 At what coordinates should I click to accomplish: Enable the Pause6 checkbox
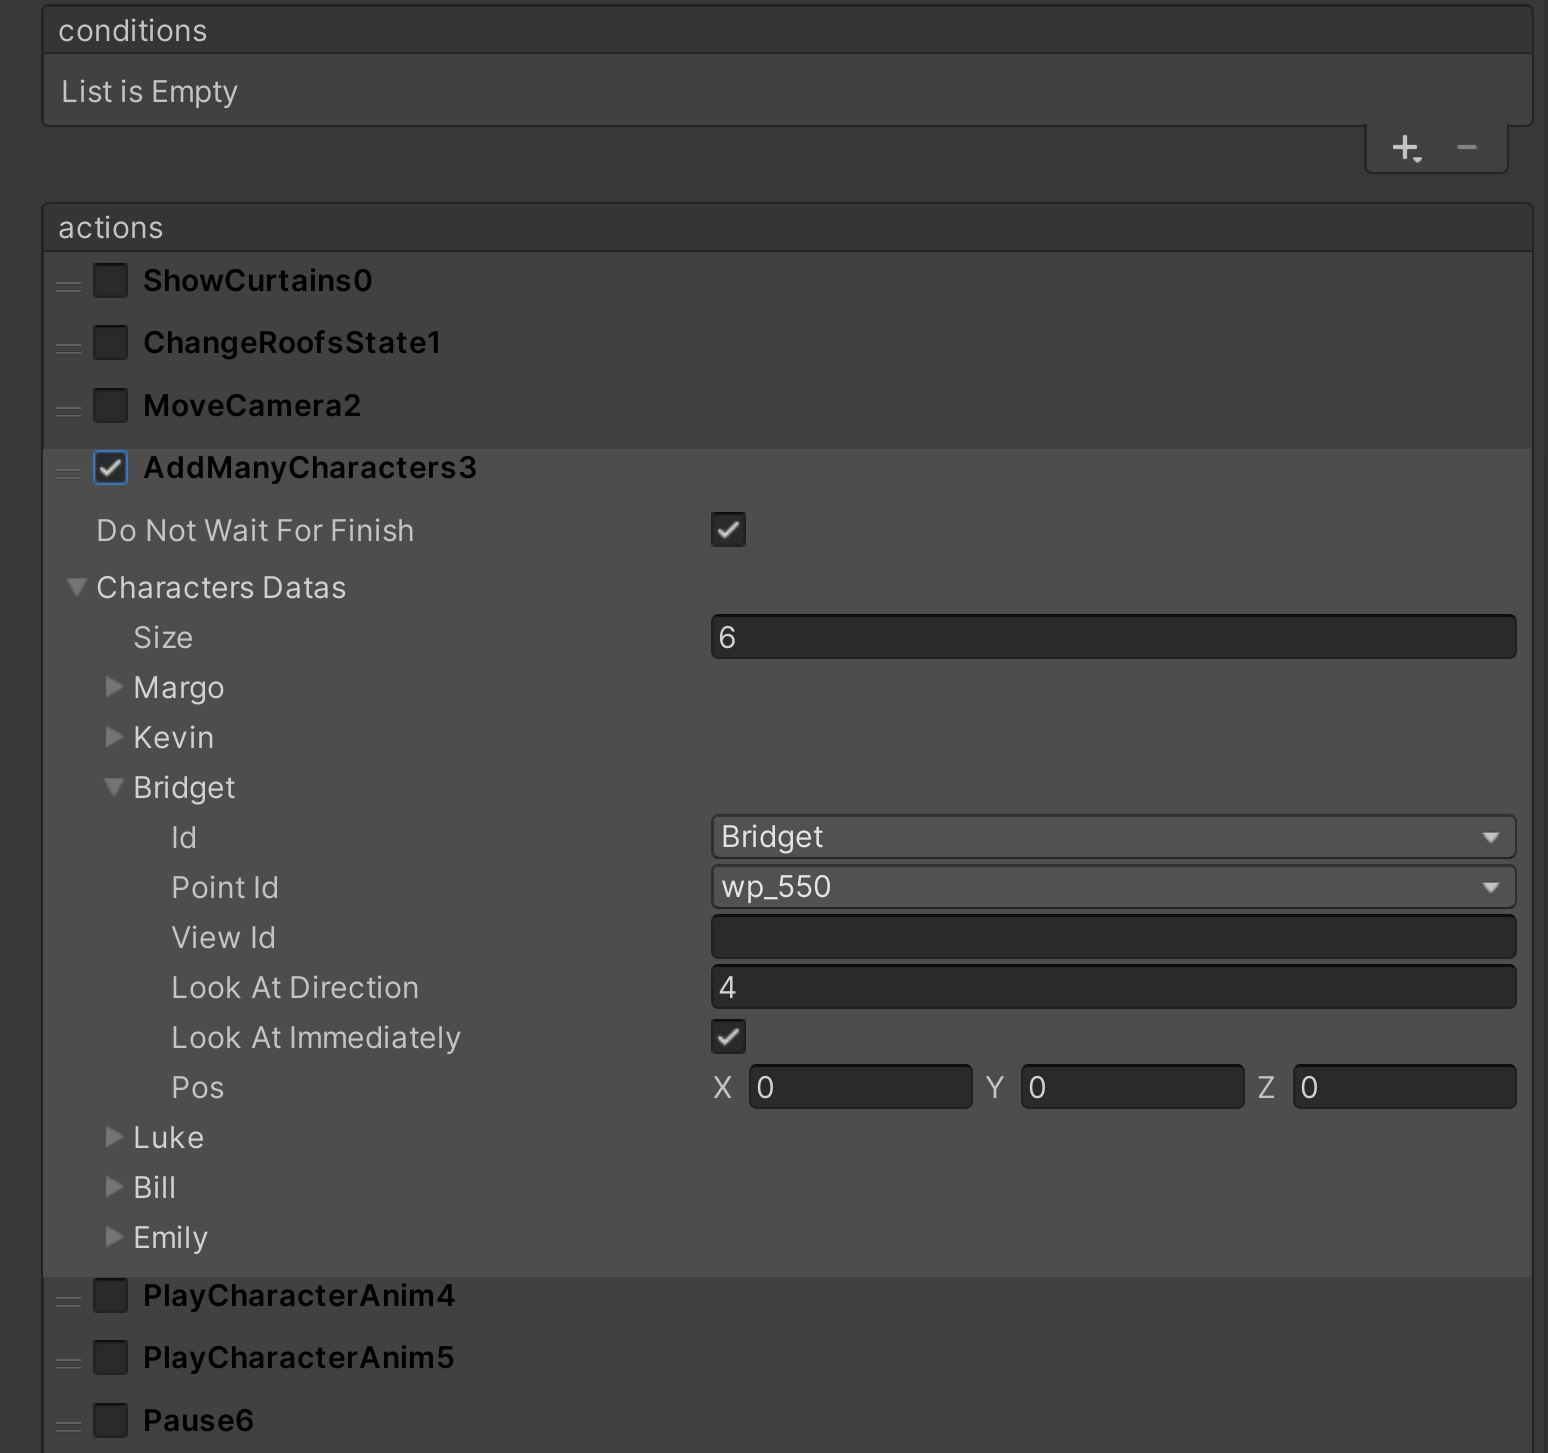pyautogui.click(x=110, y=1420)
